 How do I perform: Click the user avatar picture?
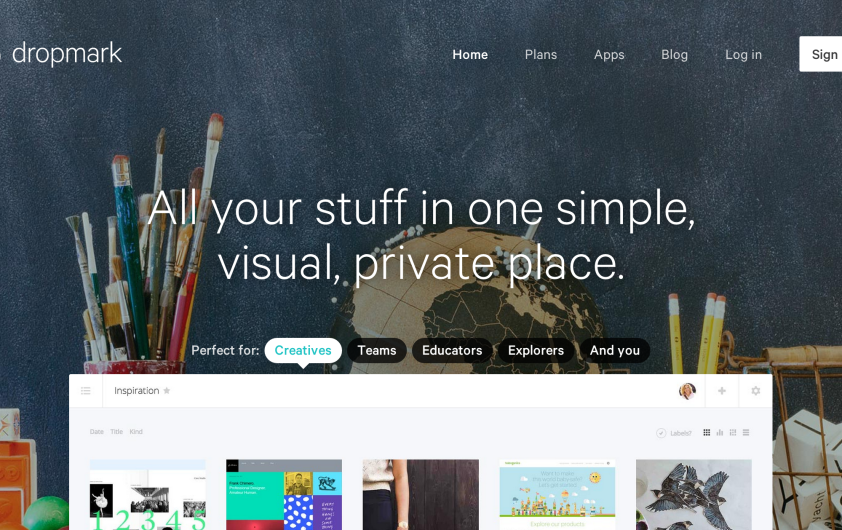coord(687,391)
